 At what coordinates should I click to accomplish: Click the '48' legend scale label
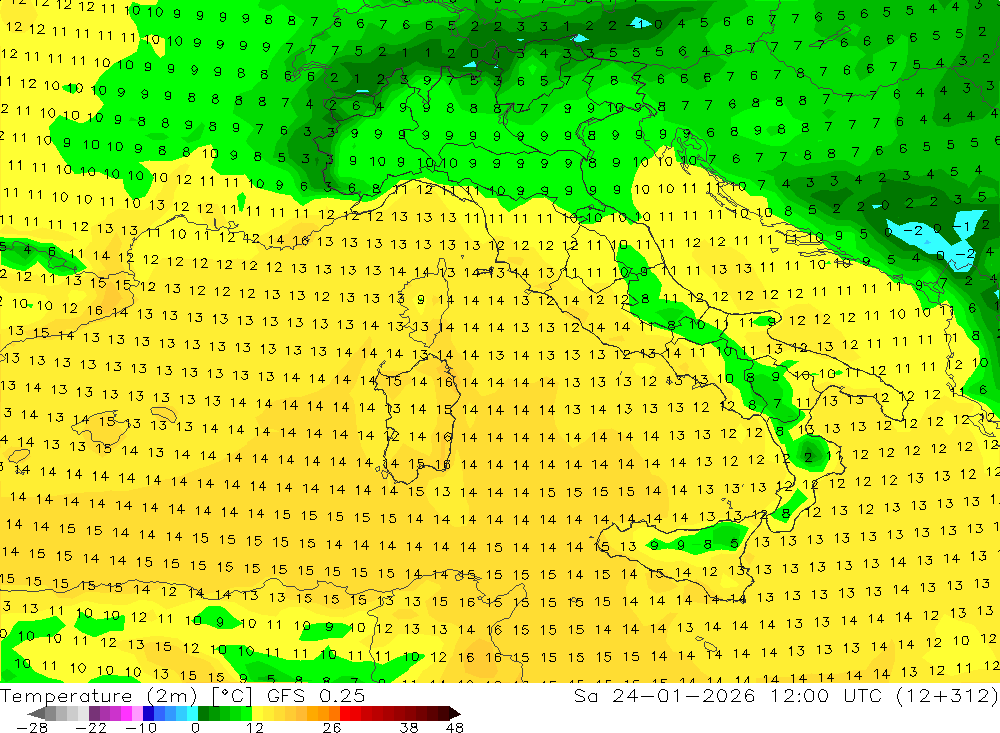point(454,727)
